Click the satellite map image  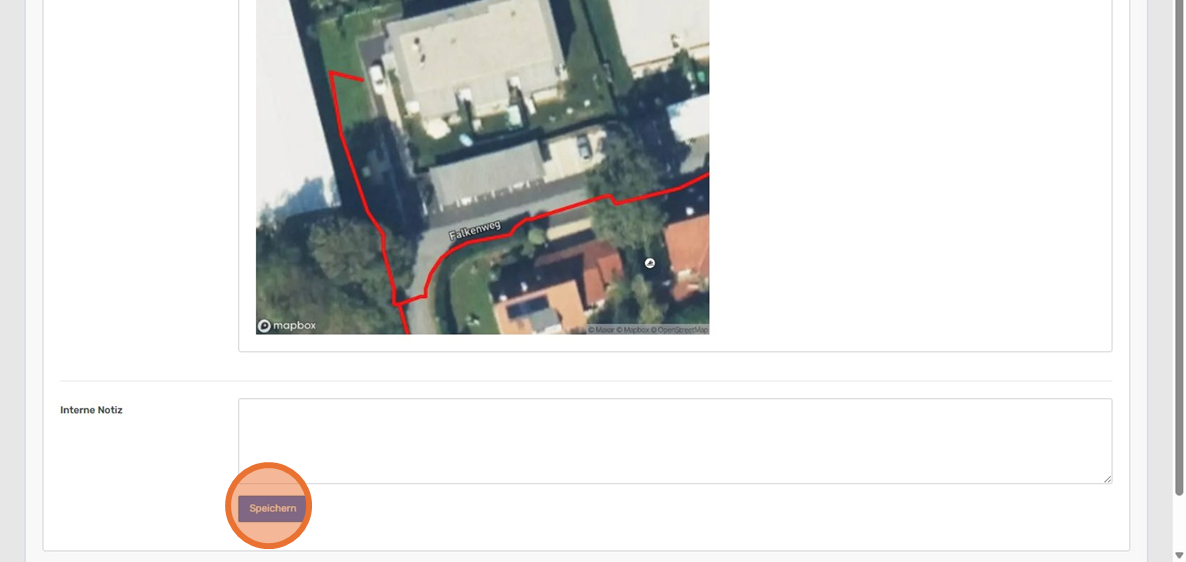point(483,166)
